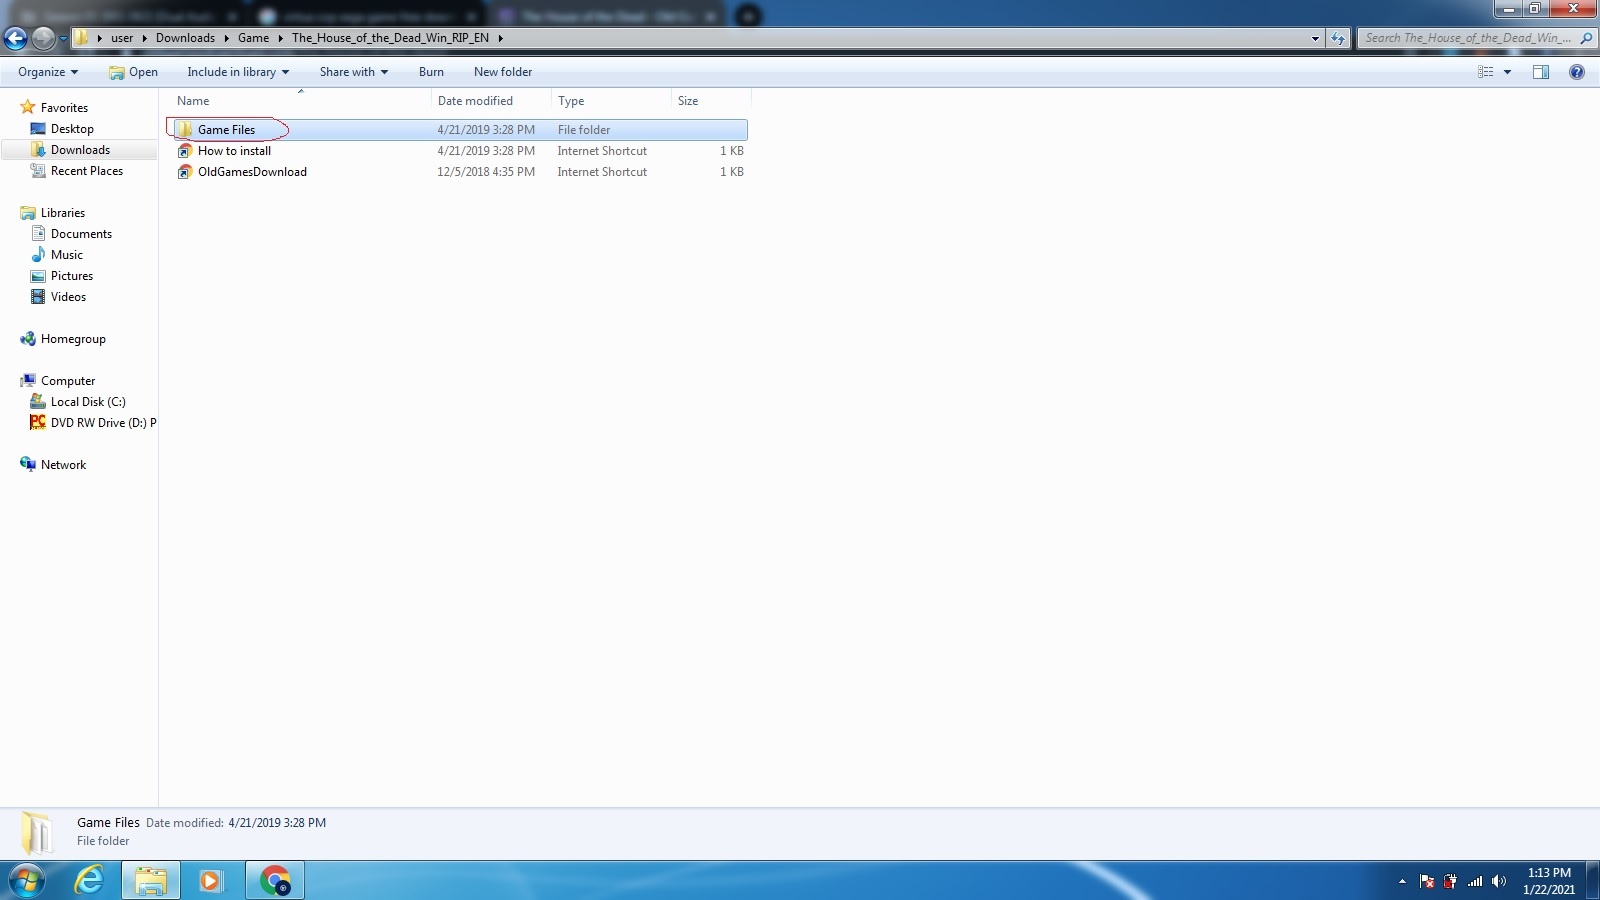
Task: Click 'user' in the address breadcrumb
Action: (x=122, y=38)
